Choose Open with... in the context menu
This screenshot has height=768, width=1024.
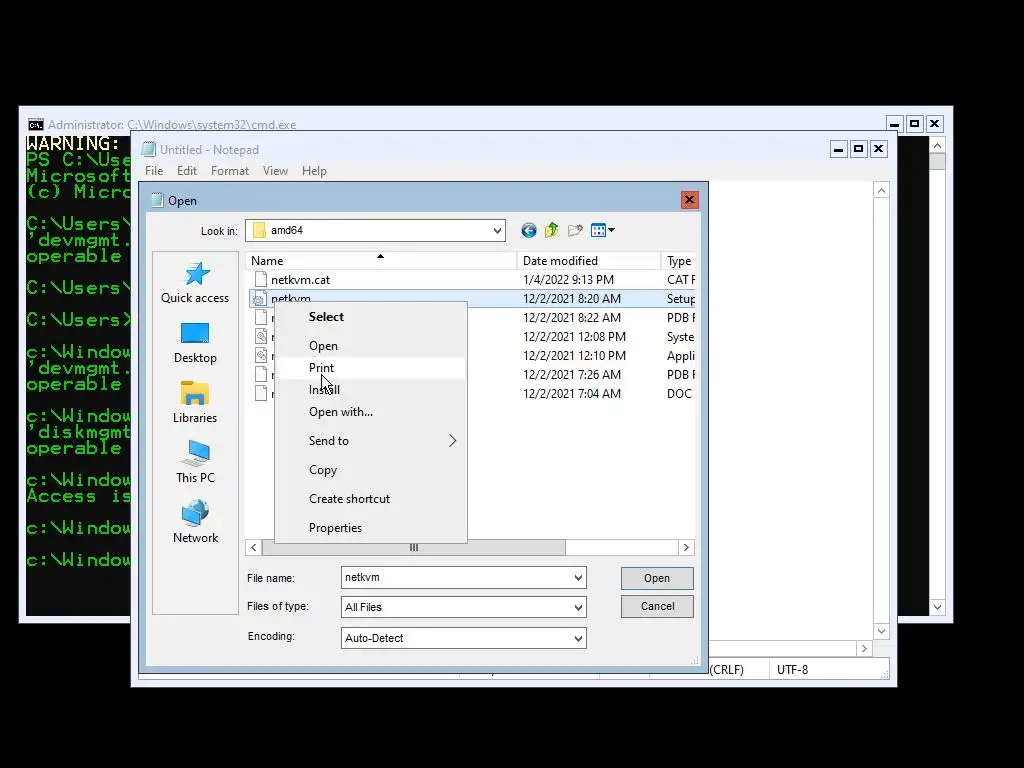[x=370, y=412]
